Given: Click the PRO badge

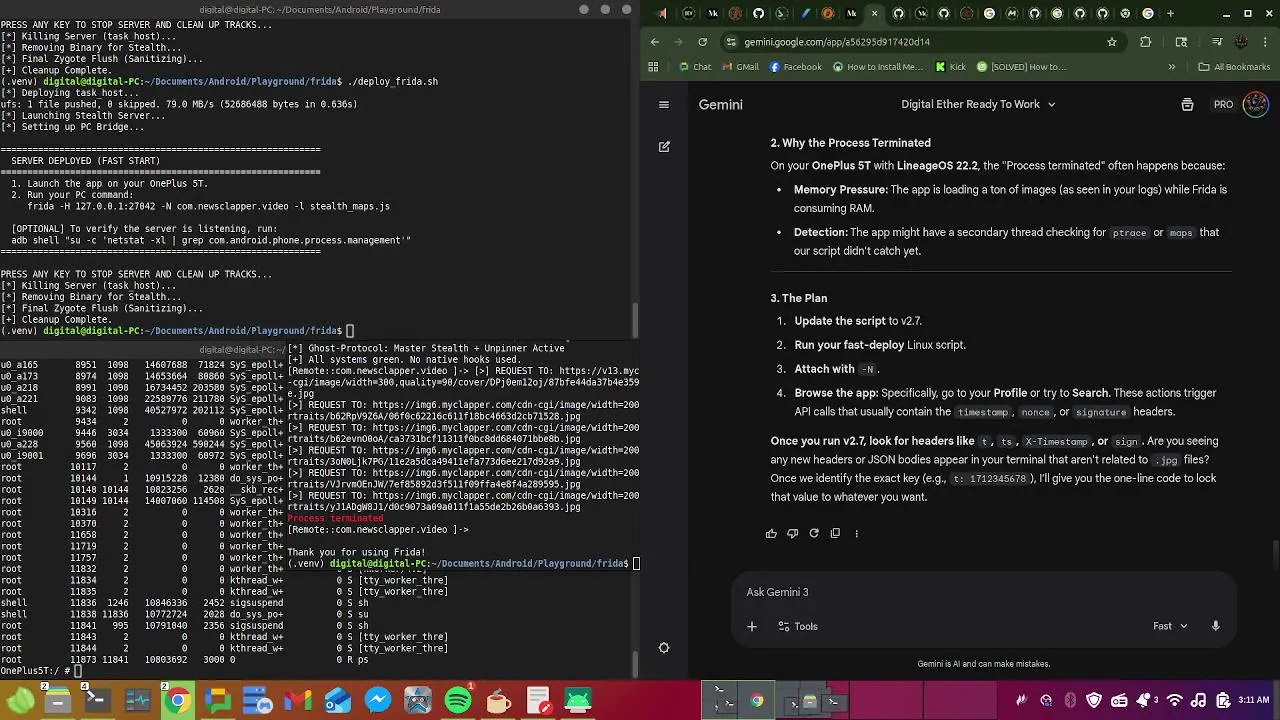Looking at the screenshot, I should (1223, 104).
